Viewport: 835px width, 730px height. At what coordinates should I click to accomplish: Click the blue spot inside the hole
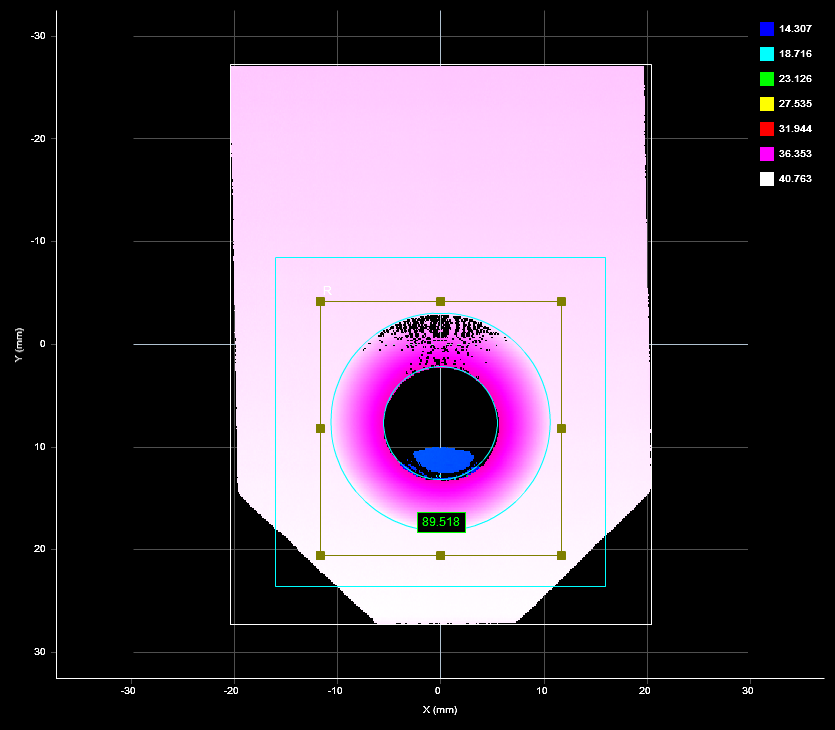coord(443,460)
